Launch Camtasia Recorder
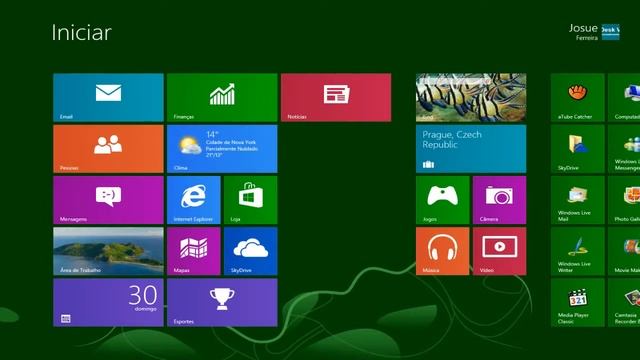 [x=624, y=302]
